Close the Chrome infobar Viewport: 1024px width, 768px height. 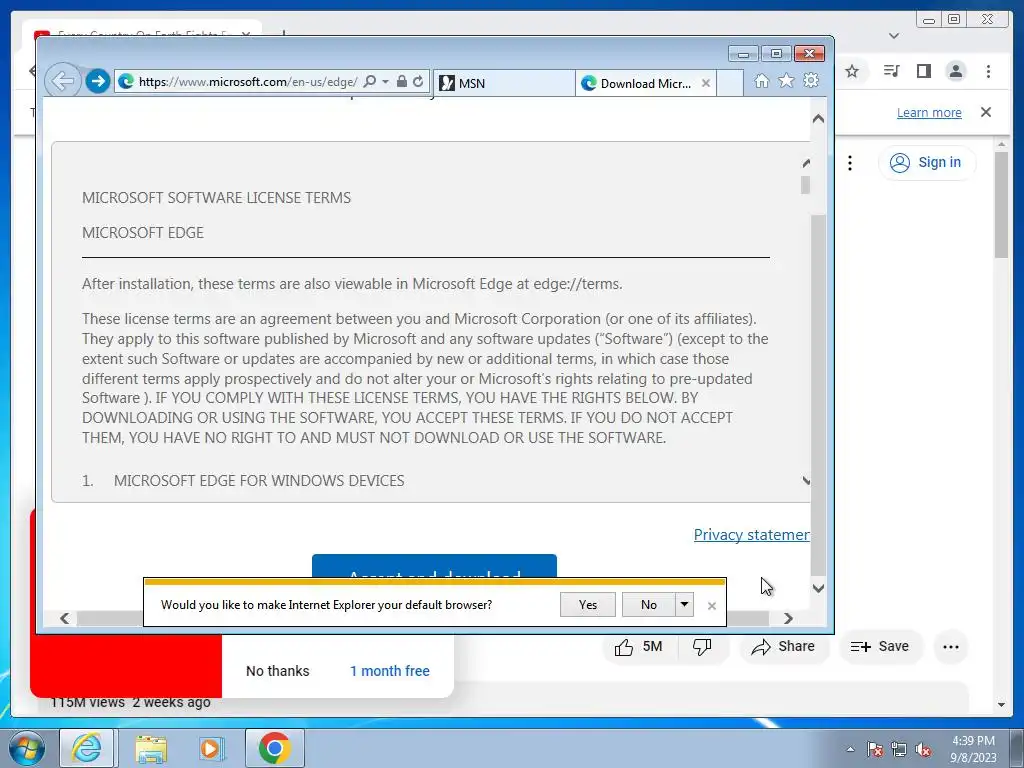coord(986,112)
